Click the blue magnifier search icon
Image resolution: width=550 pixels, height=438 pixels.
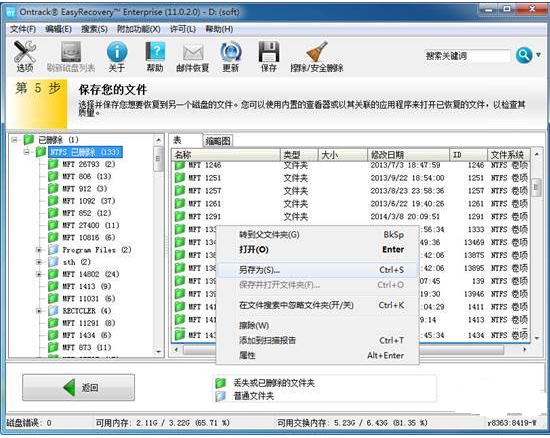pyautogui.click(x=524, y=55)
